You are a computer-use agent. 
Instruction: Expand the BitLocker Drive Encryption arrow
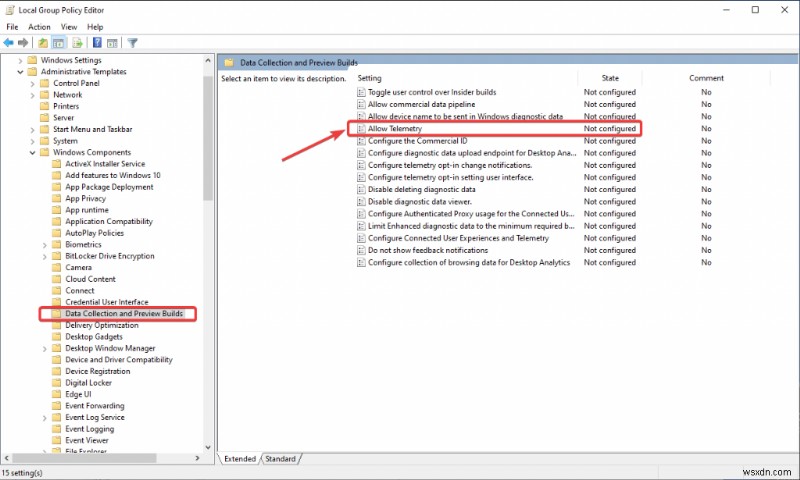[x=45, y=256]
